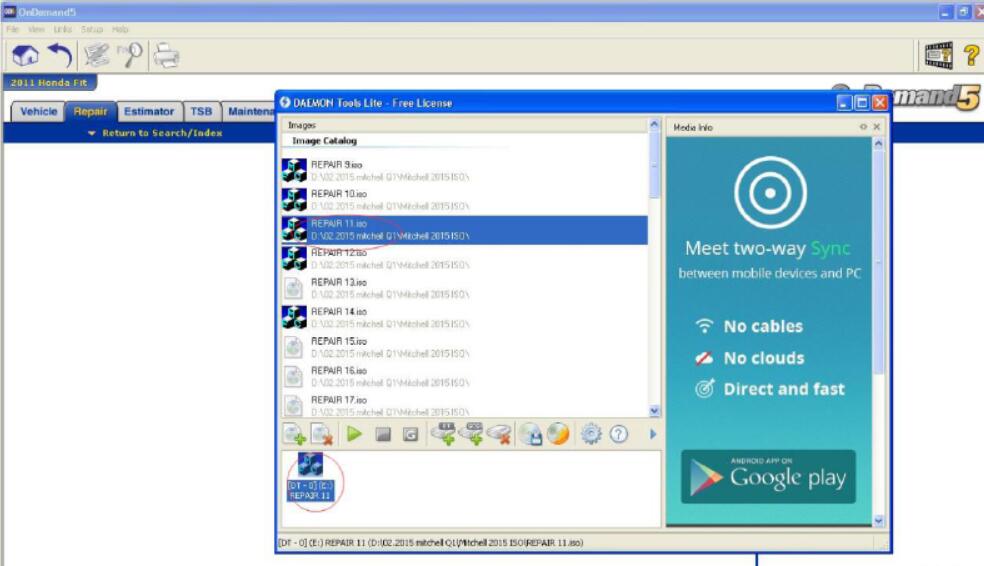This screenshot has height=566, width=984.
Task: Click the 2011 Honda Fit vehicle label
Action: [x=49, y=83]
